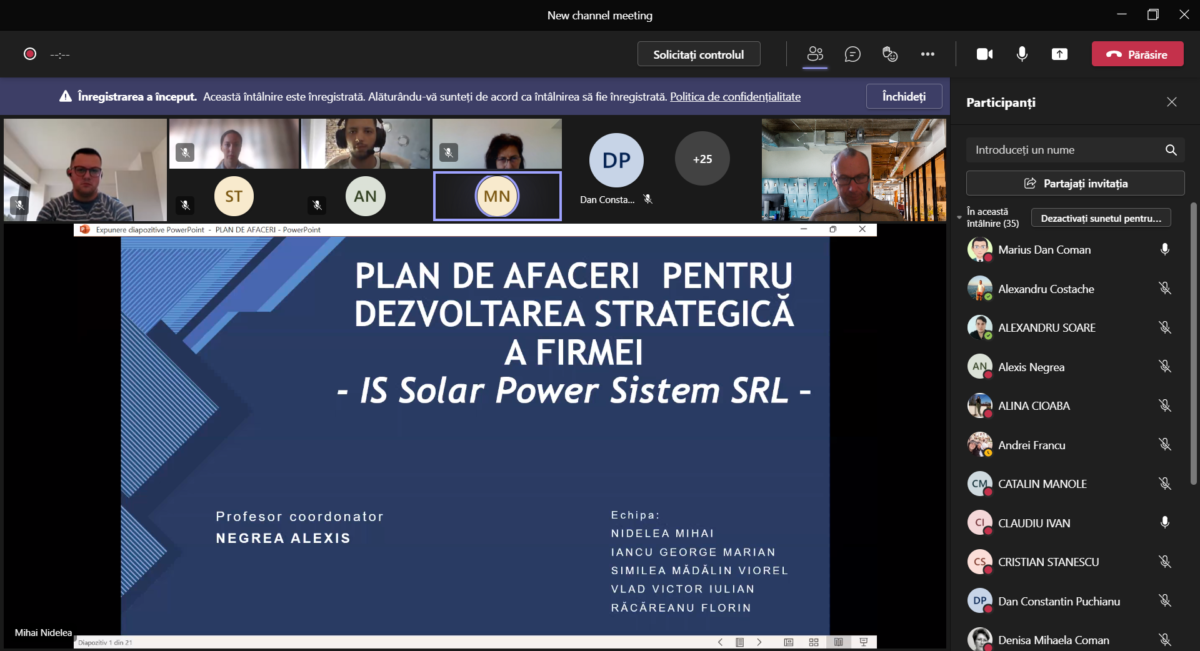Open the meeting chat icon
Viewport: 1200px width, 651px height.
[x=852, y=54]
